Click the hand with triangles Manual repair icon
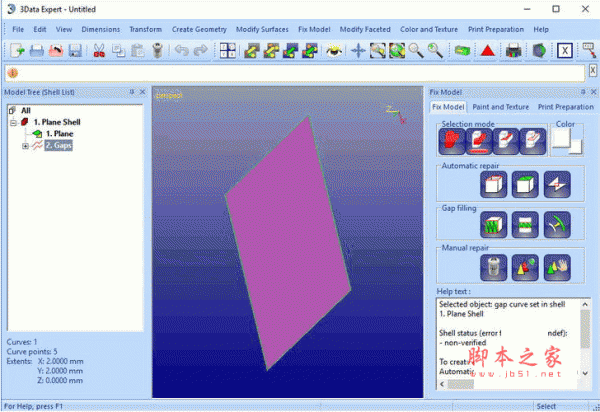This screenshot has width=600, height=412. pos(557,267)
